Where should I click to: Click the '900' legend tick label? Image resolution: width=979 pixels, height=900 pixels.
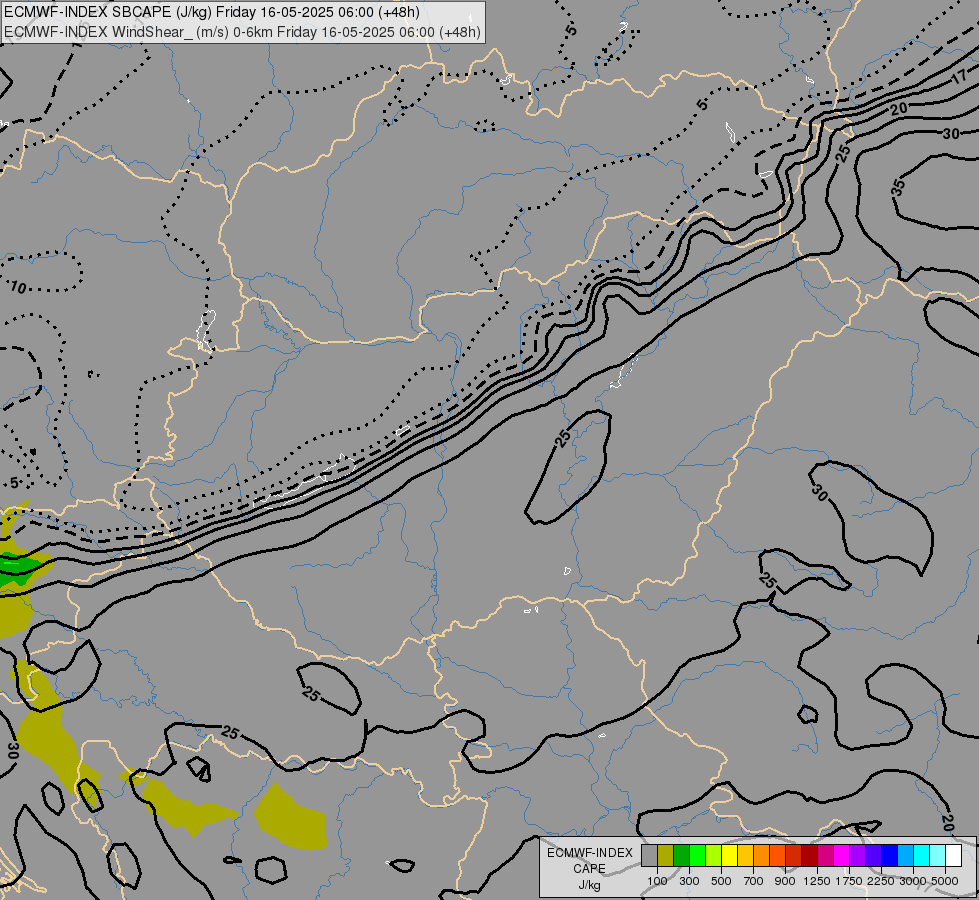tap(785, 881)
